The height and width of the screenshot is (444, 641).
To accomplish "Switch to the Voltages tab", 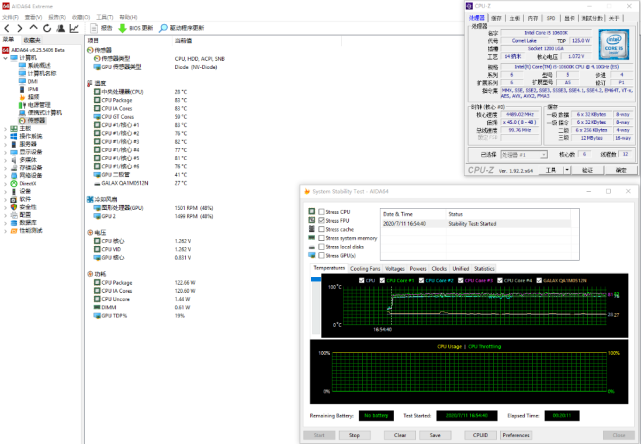I will (x=394, y=268).
